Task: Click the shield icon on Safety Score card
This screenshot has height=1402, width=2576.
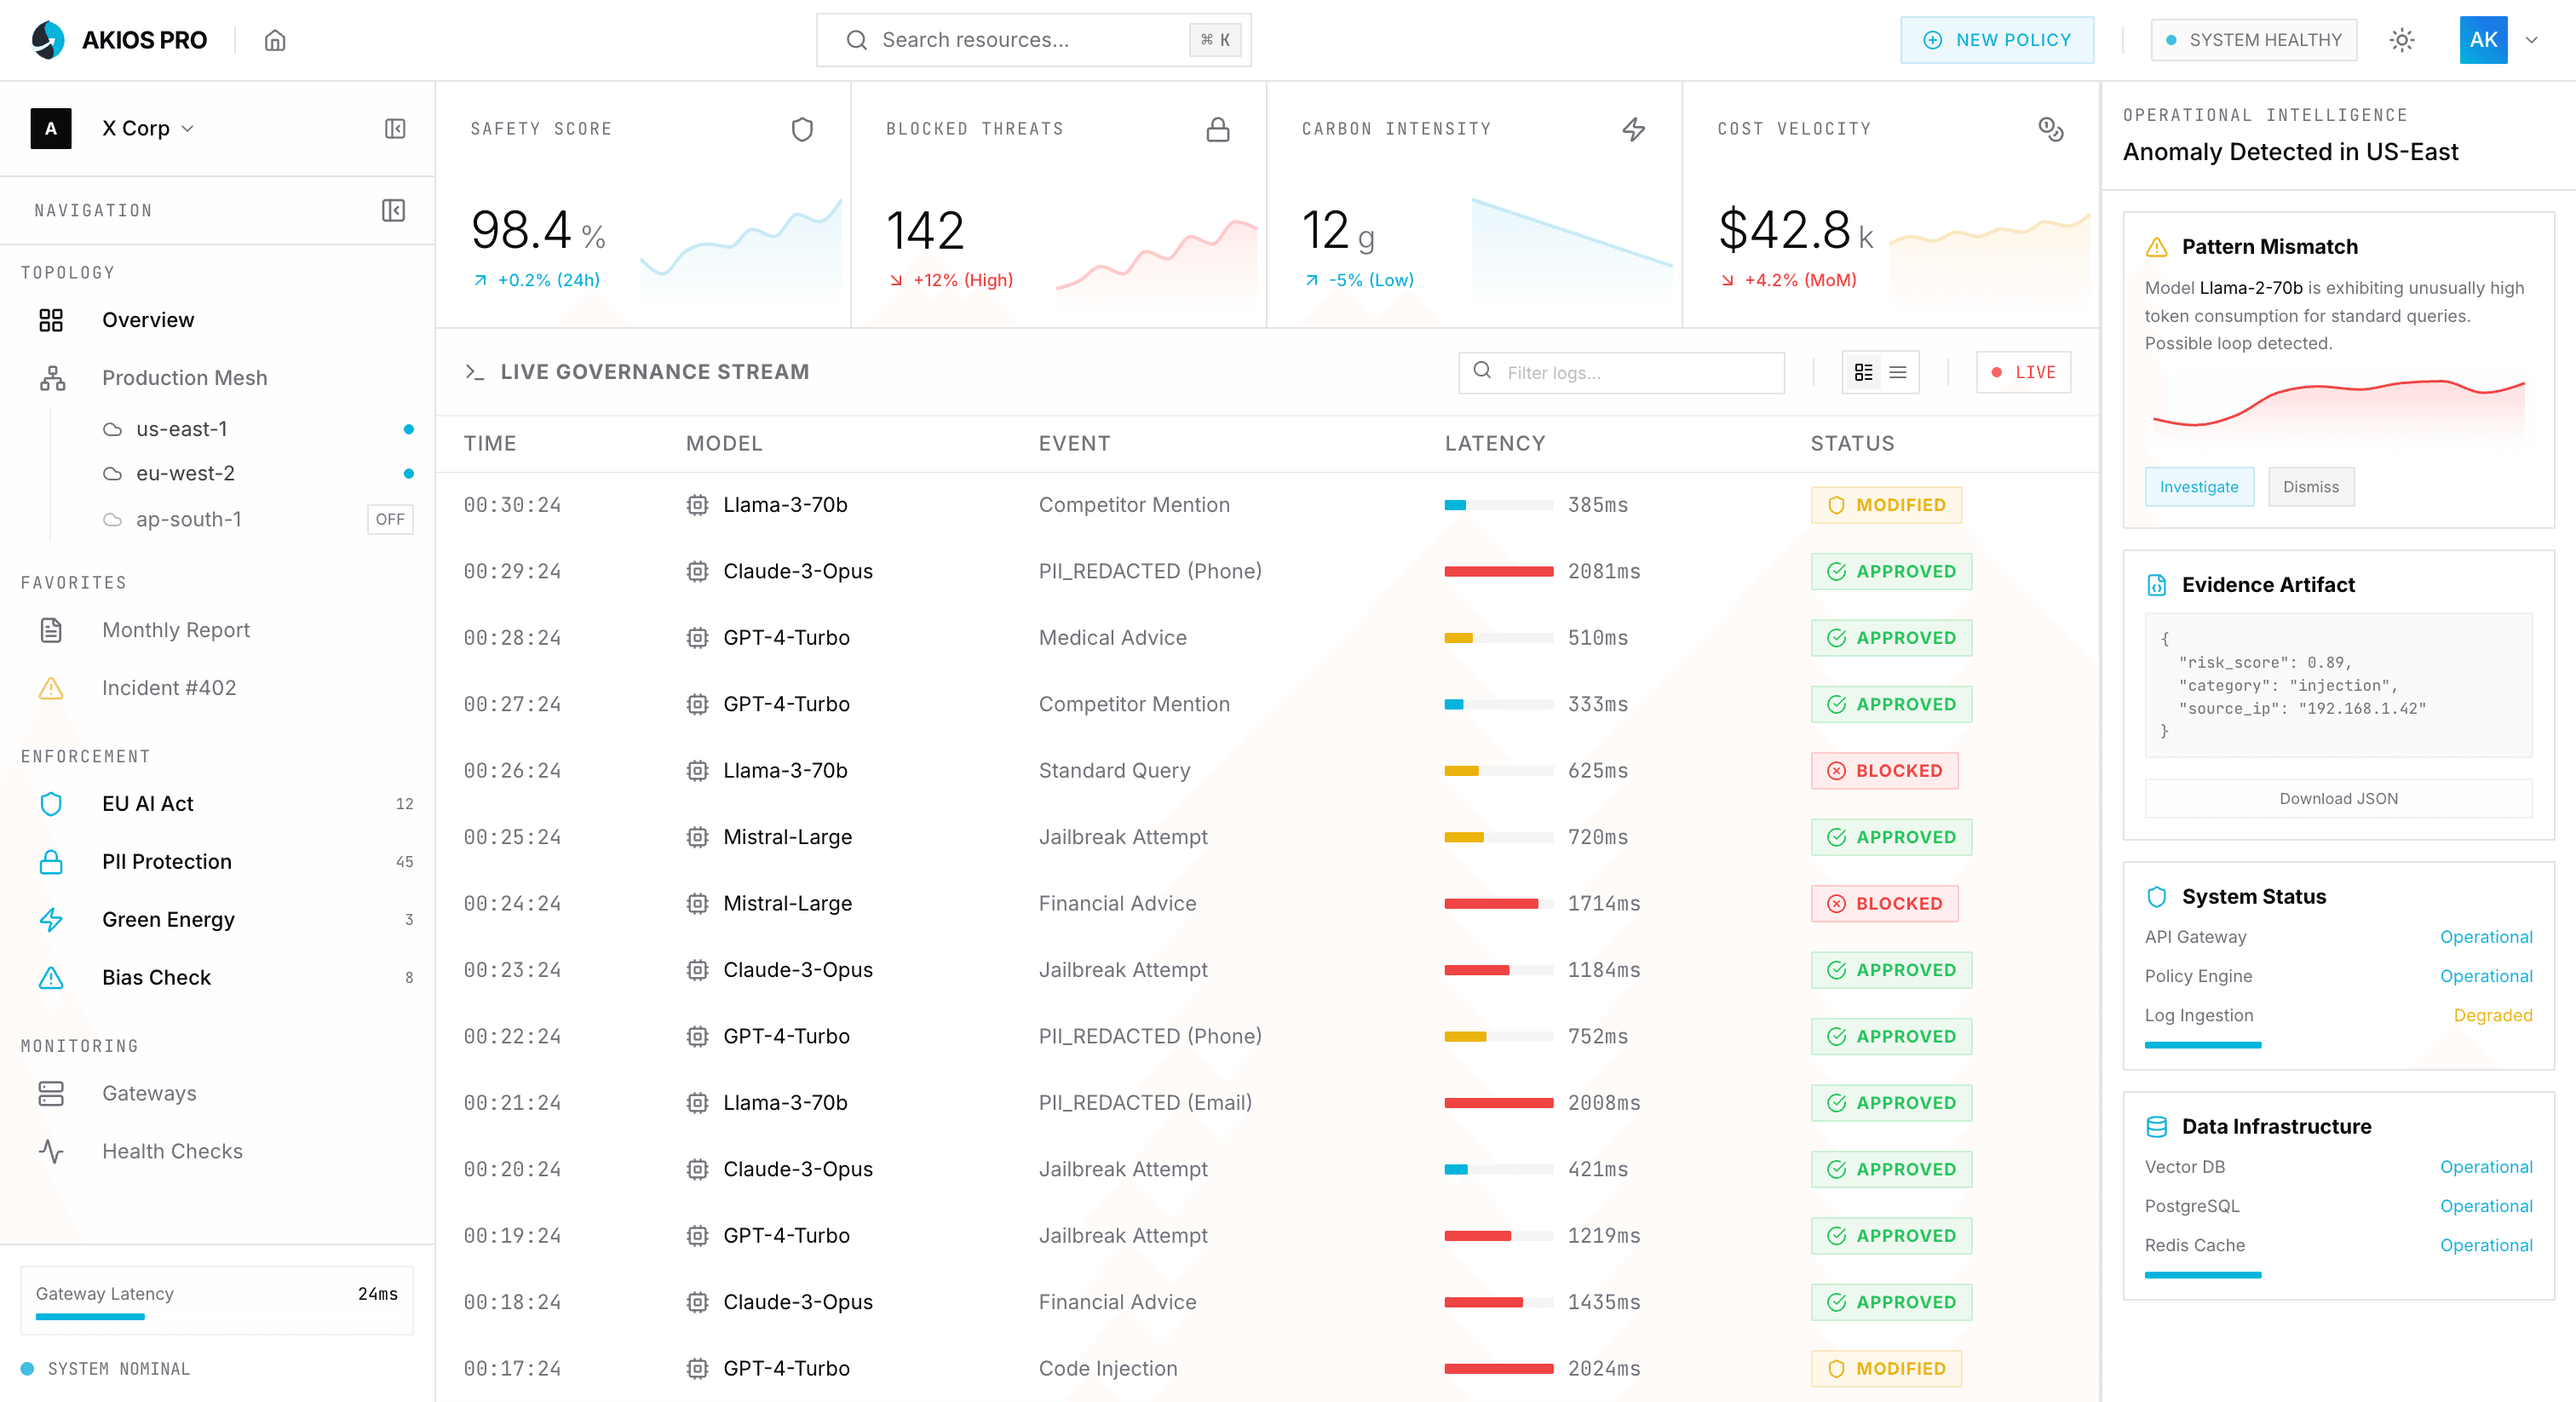Action: (x=801, y=128)
